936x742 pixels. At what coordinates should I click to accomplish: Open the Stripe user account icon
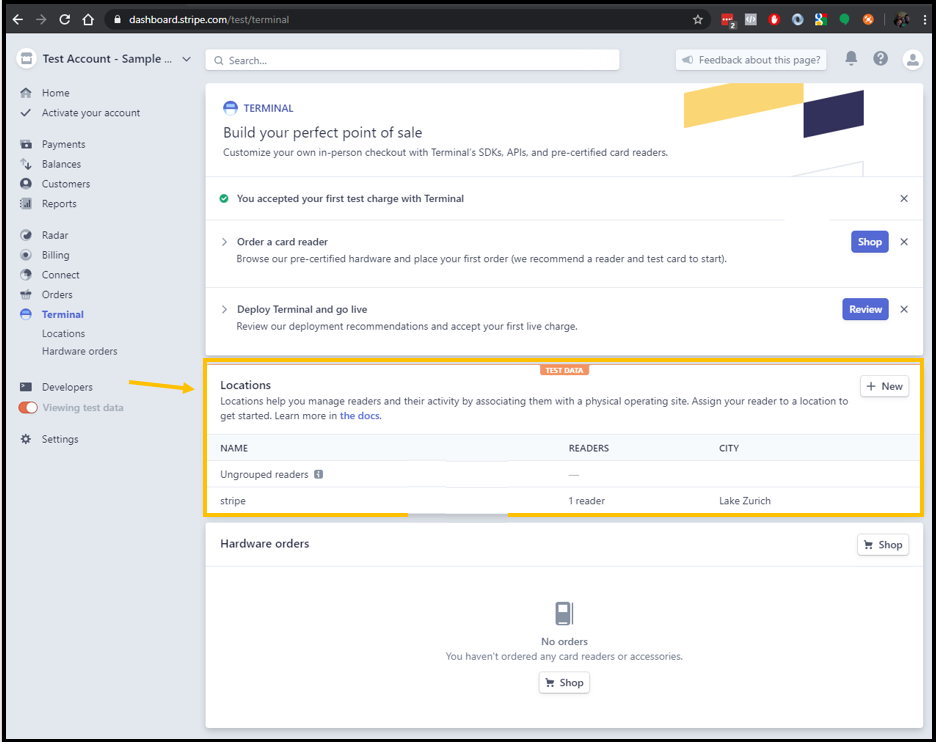(x=912, y=60)
